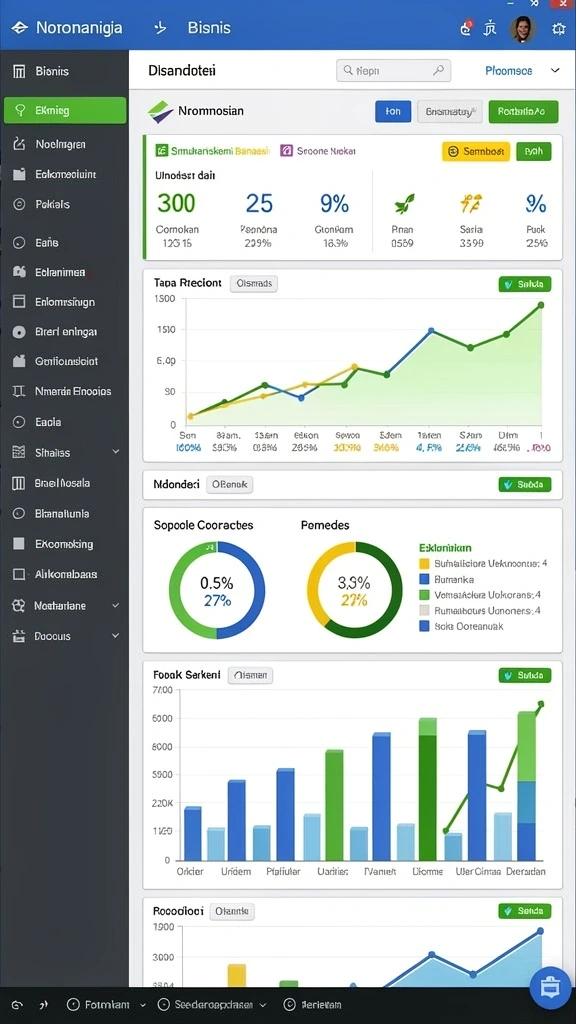Click the magnifier icon in search box
Screen dimensions: 576x1024
439,70
